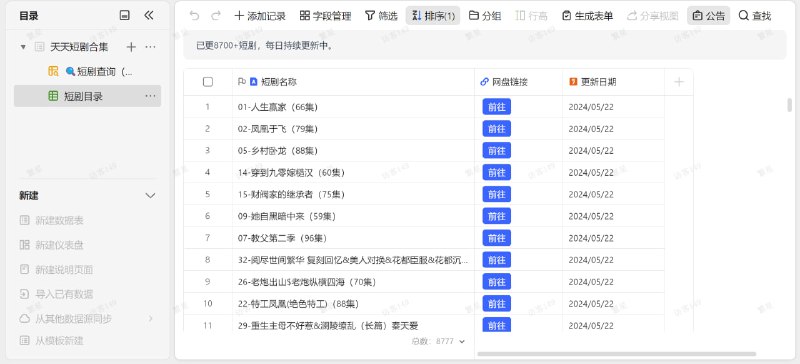Expand 从其他数据源同步 submenu arrow

pos(151,319)
